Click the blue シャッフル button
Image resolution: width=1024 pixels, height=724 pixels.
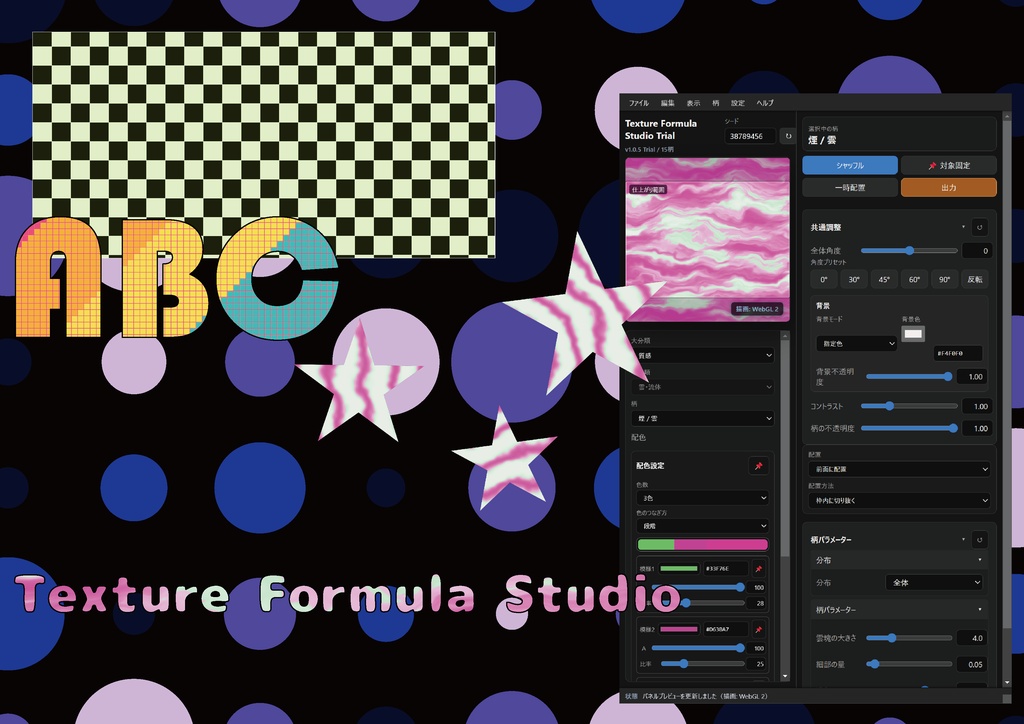point(850,166)
